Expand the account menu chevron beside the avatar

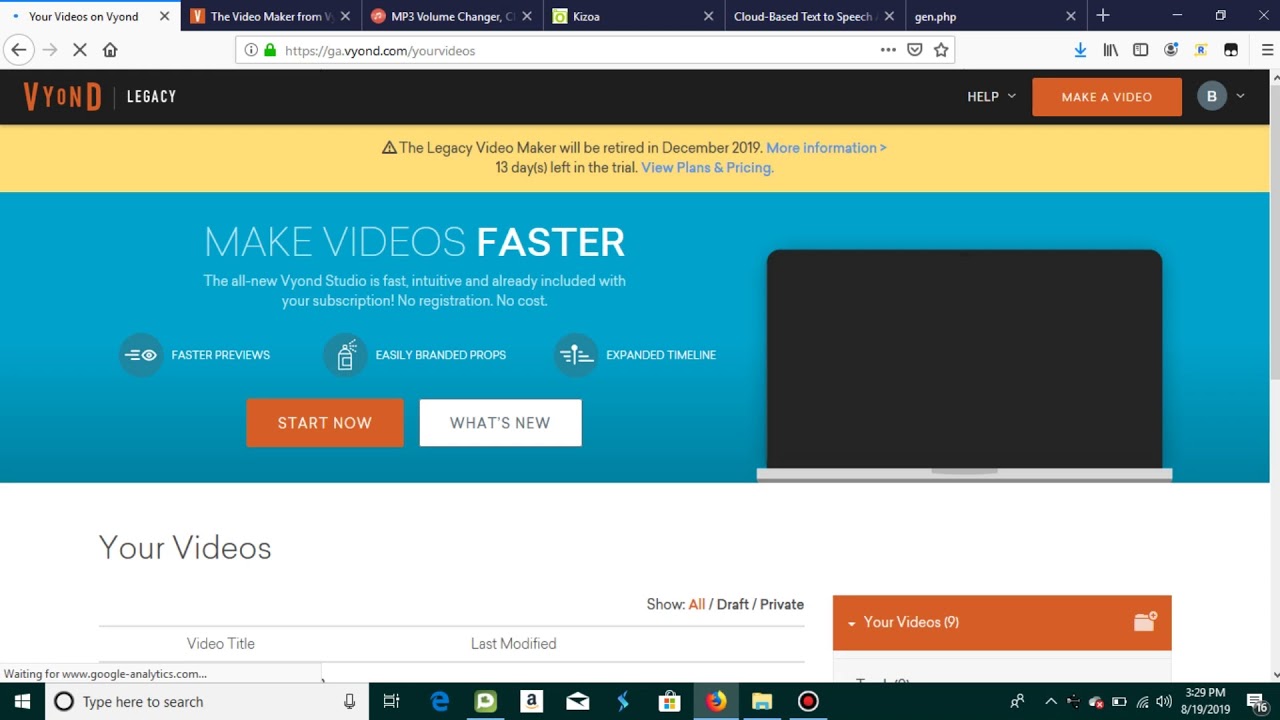tap(1241, 96)
